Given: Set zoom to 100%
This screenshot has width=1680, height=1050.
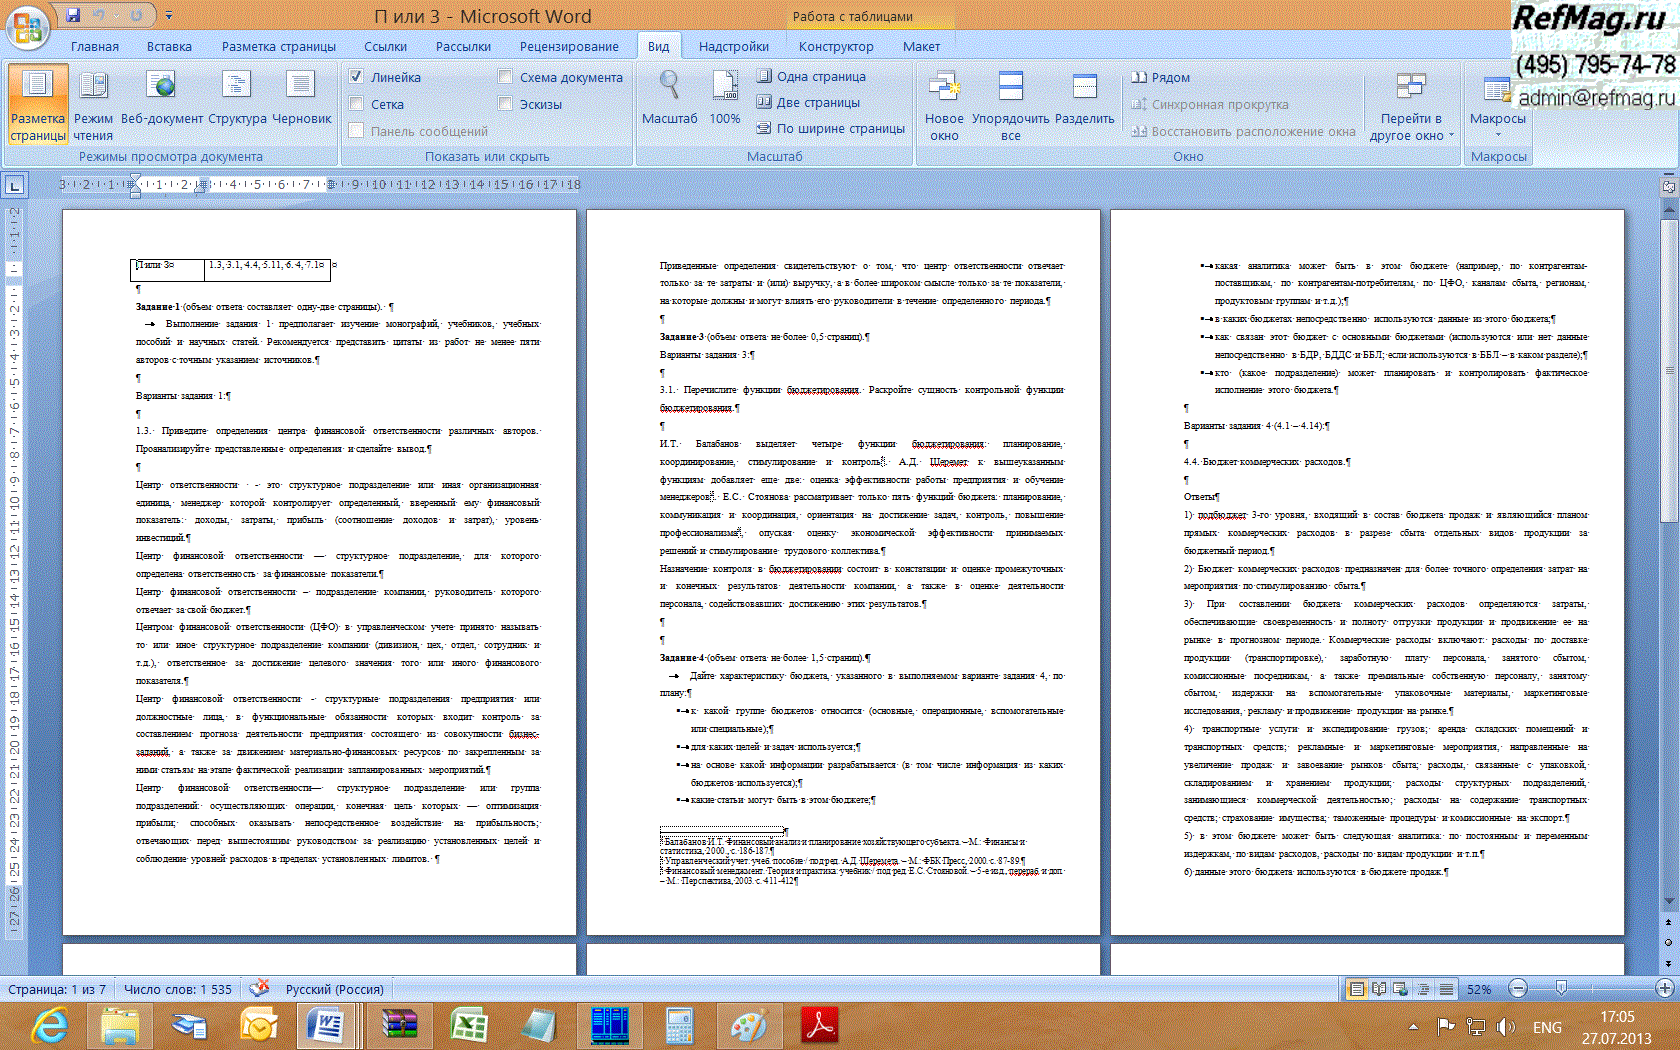Looking at the screenshot, I should 725,100.
